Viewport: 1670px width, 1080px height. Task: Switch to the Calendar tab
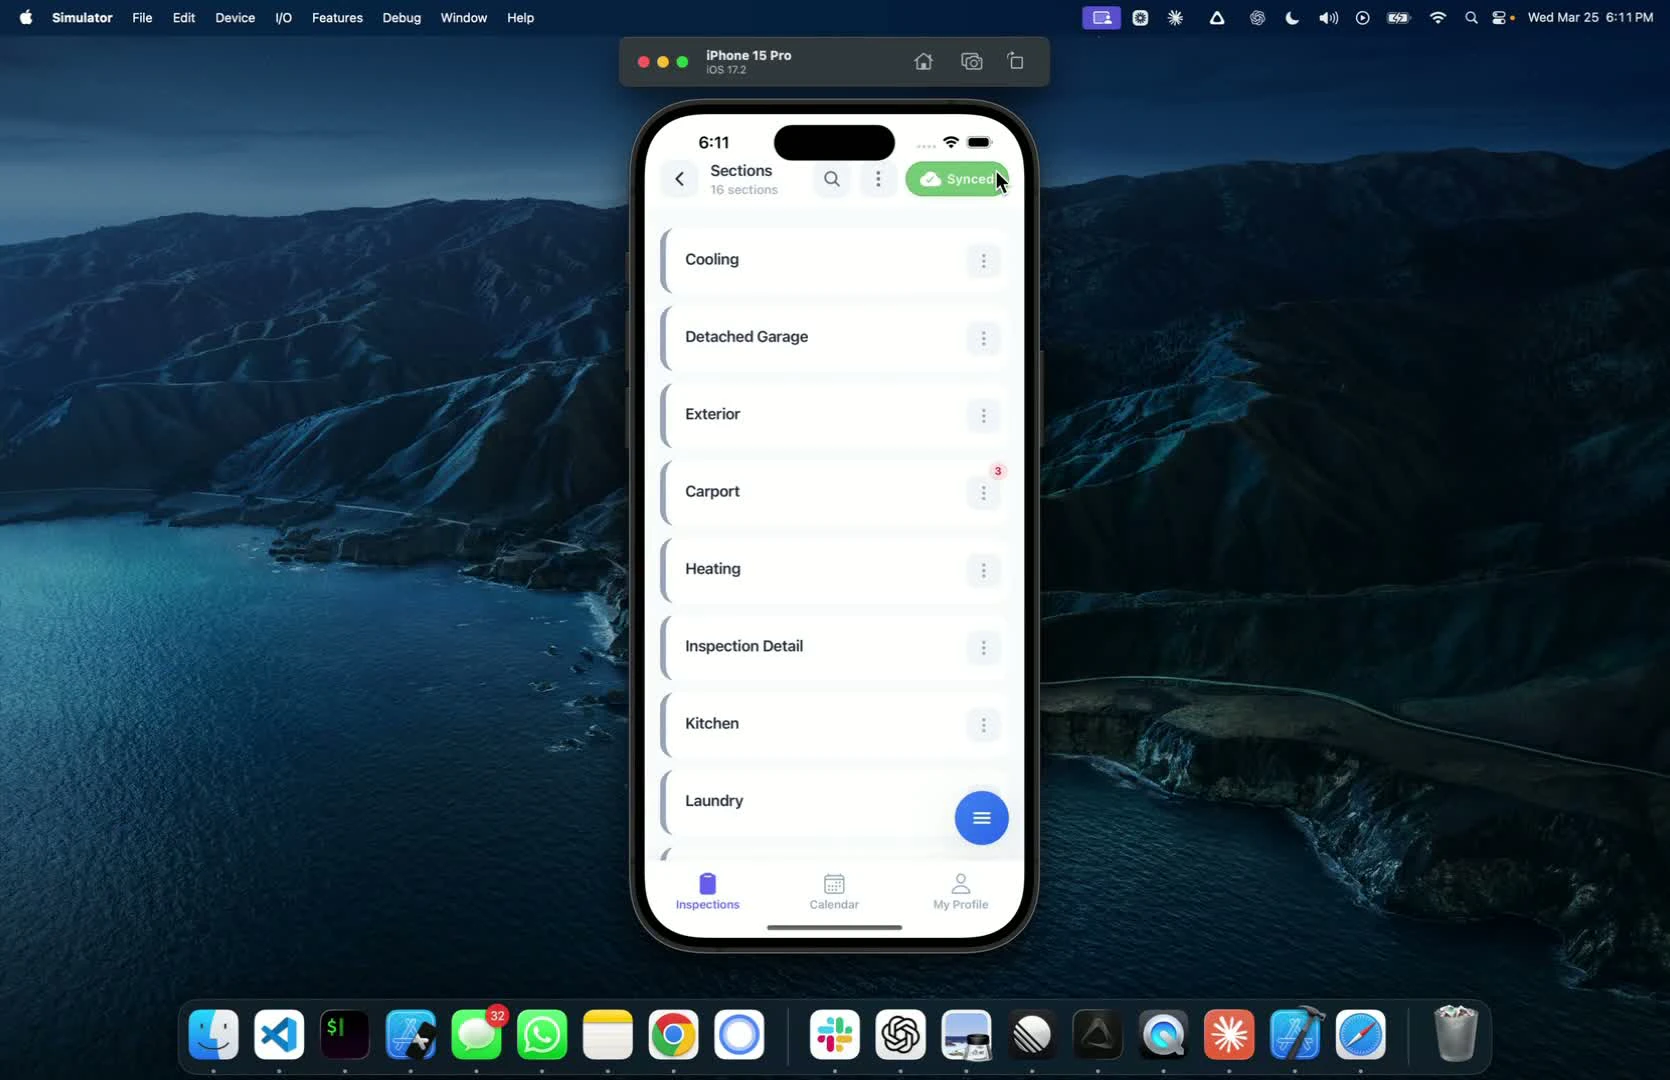point(834,891)
